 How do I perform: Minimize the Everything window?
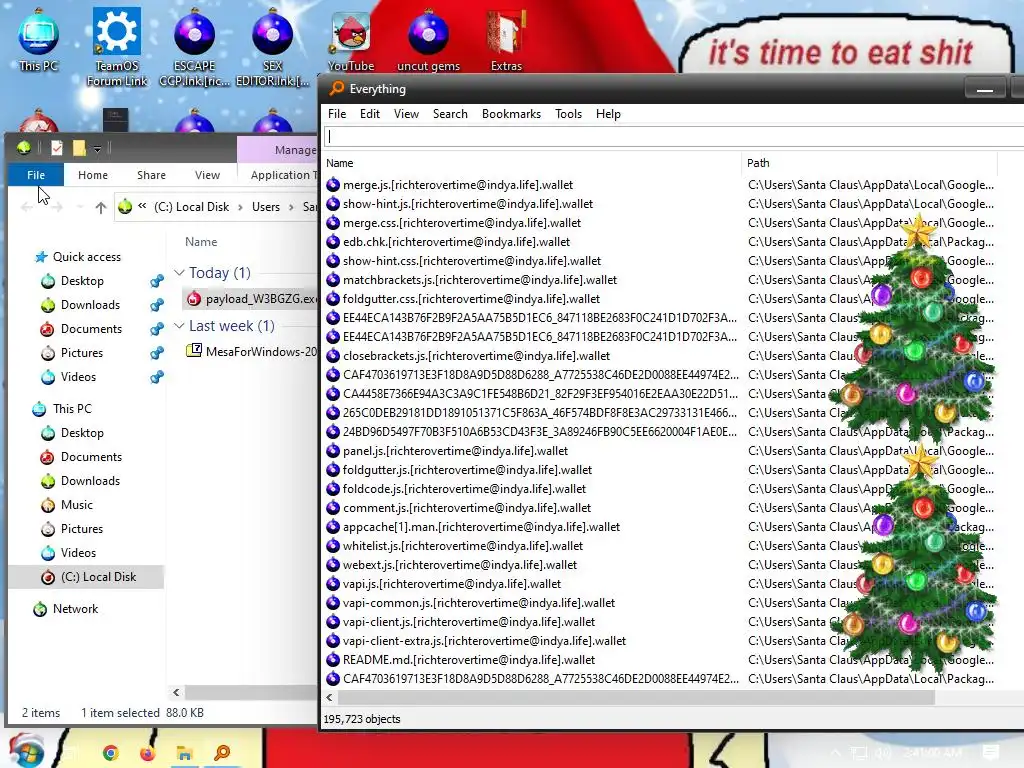[x=985, y=89]
